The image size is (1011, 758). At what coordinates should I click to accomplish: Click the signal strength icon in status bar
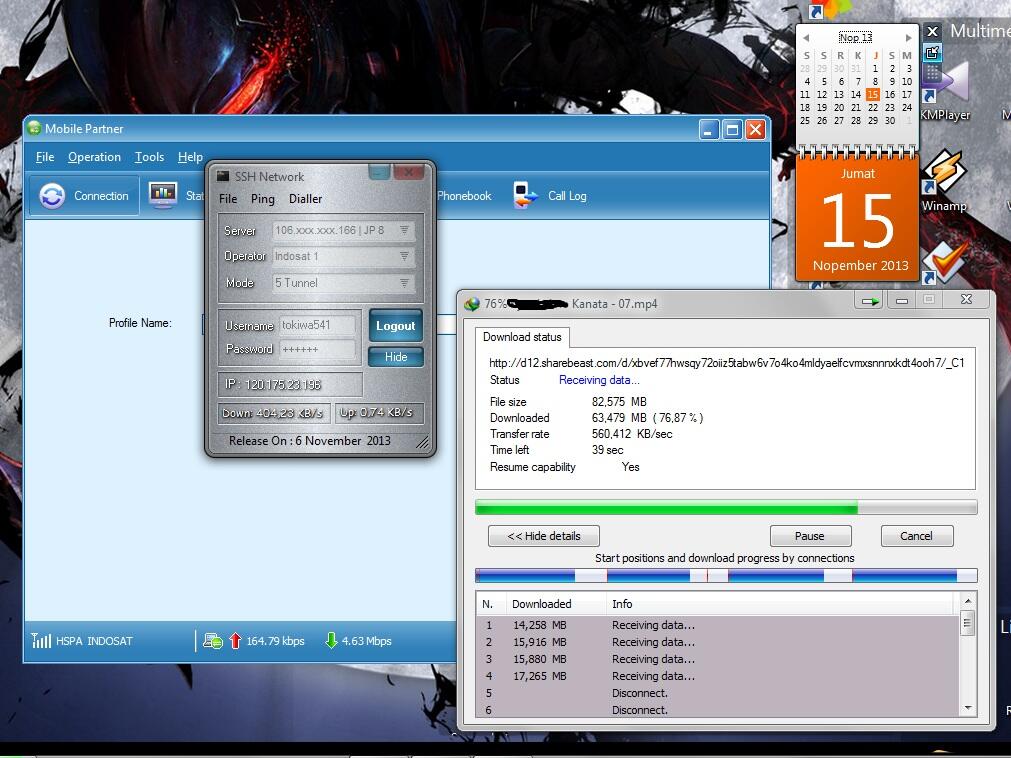click(x=41, y=640)
